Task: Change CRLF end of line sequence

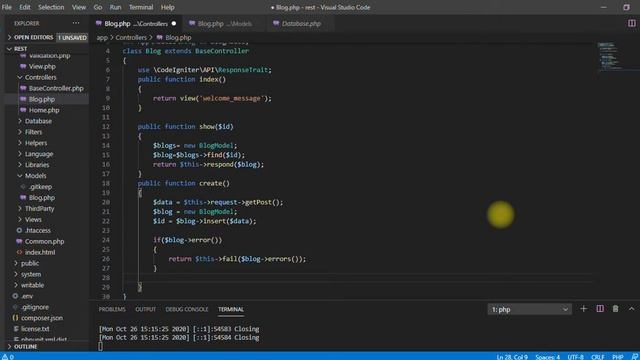Action: (598, 357)
